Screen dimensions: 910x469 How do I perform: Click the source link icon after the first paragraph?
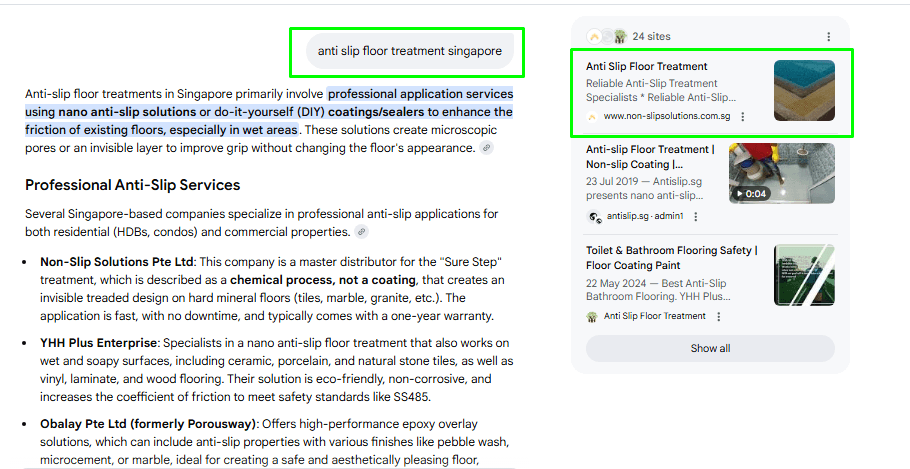[x=486, y=148]
